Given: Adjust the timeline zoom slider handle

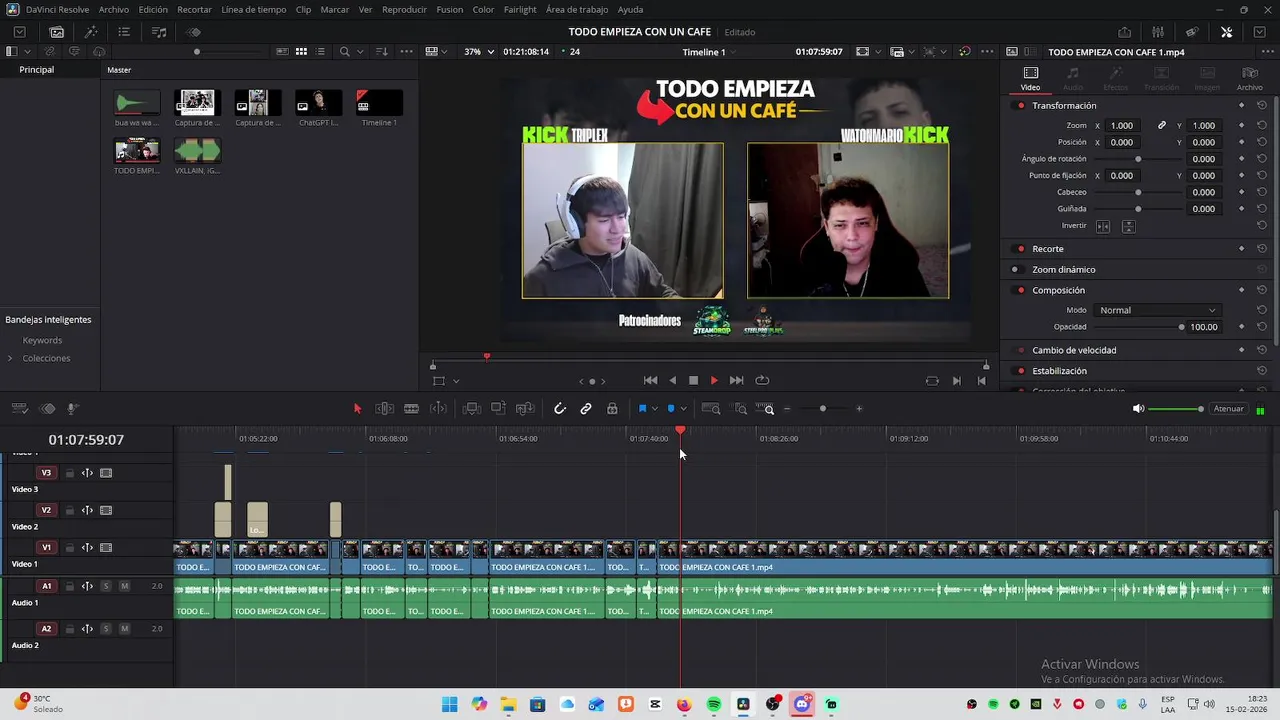Looking at the screenshot, I should coord(823,408).
